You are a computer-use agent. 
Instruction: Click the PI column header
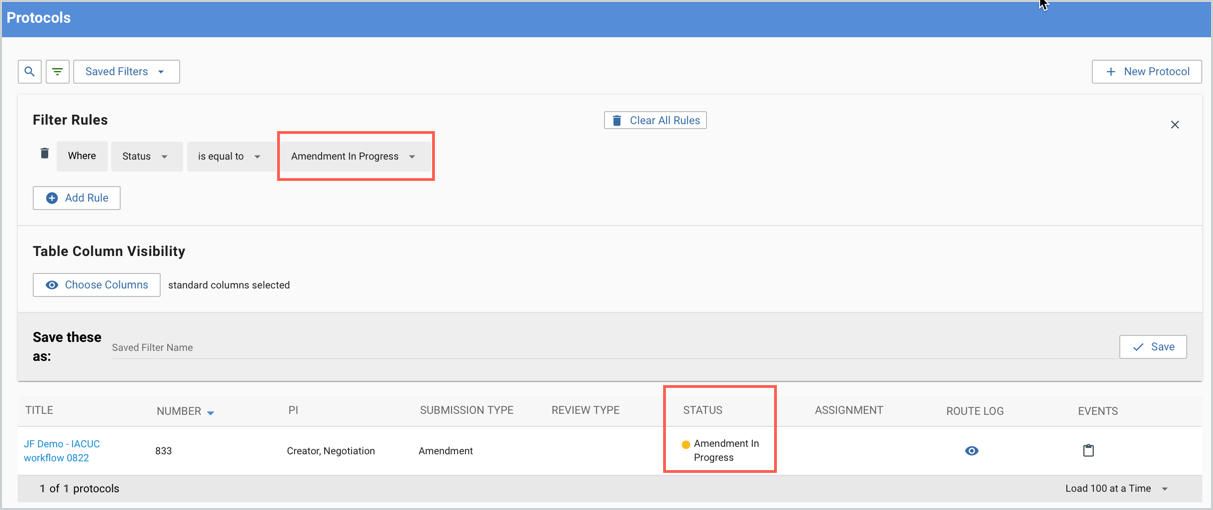click(293, 410)
